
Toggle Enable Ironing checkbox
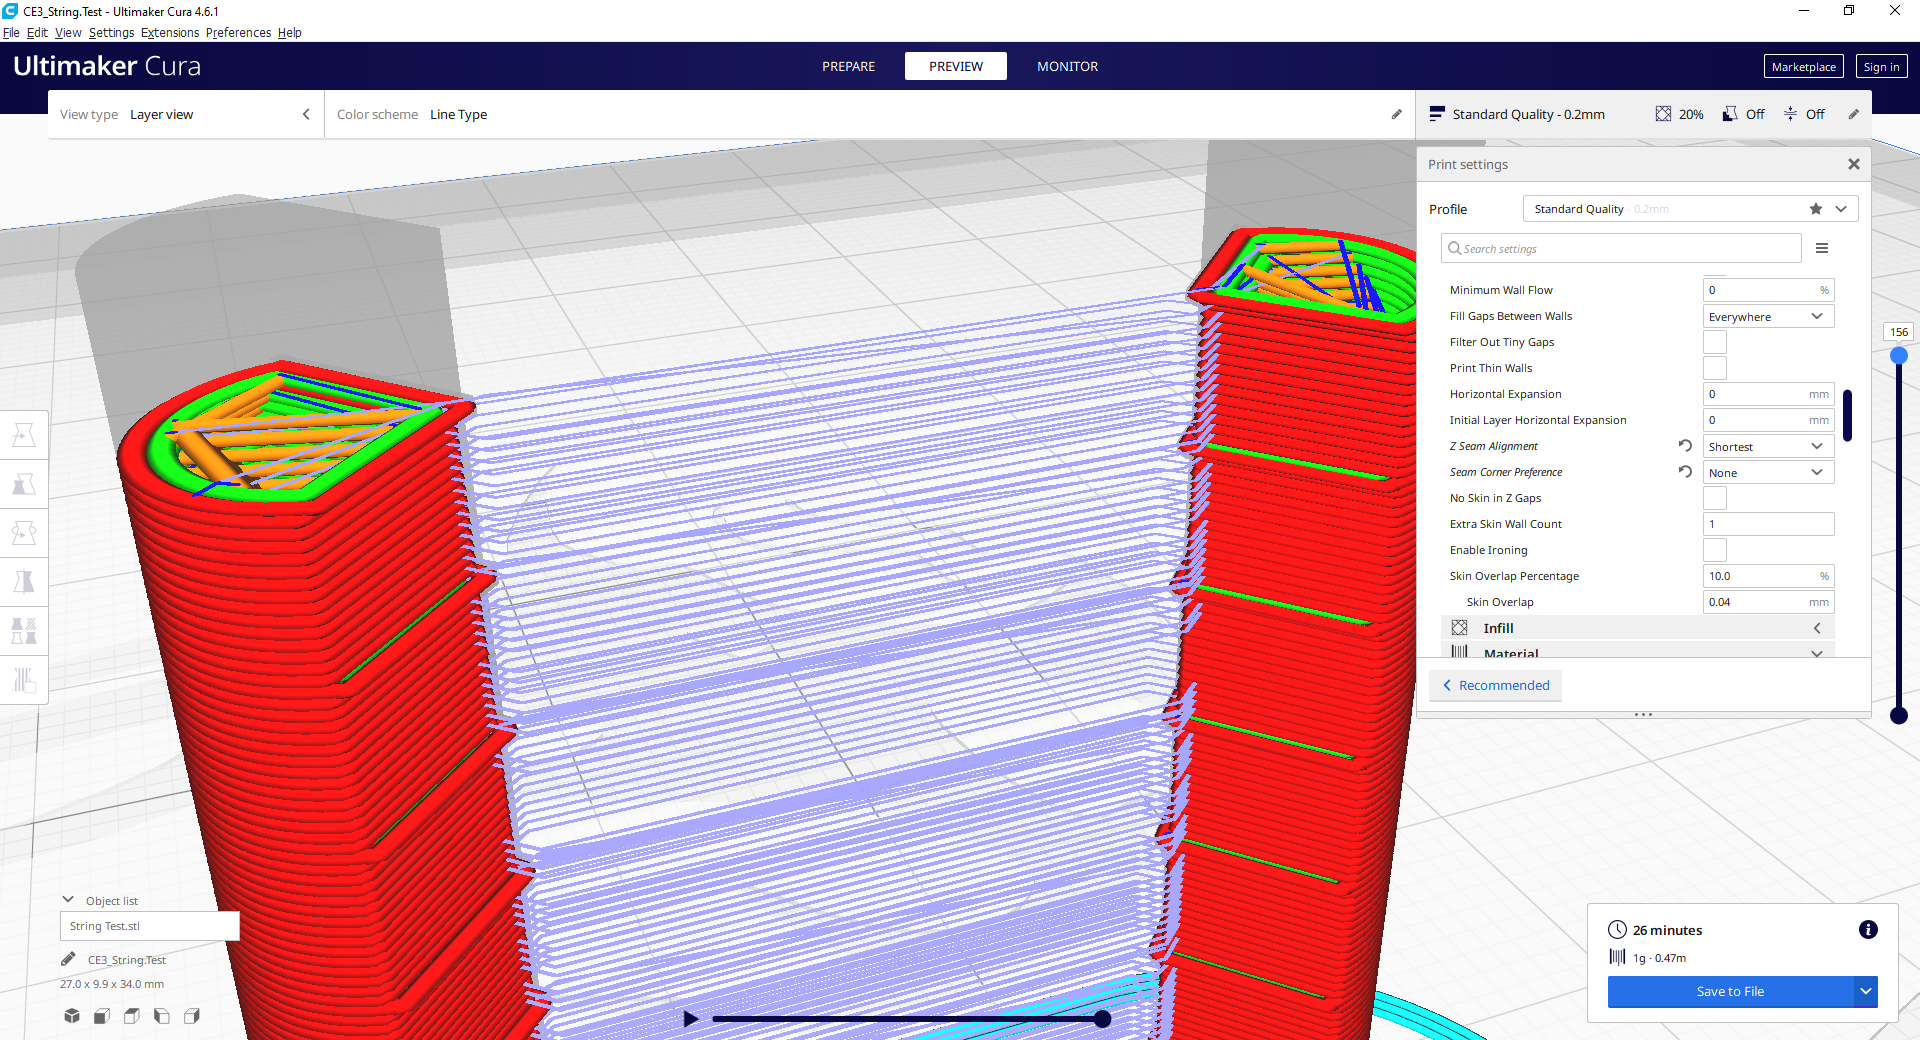[x=1715, y=550]
